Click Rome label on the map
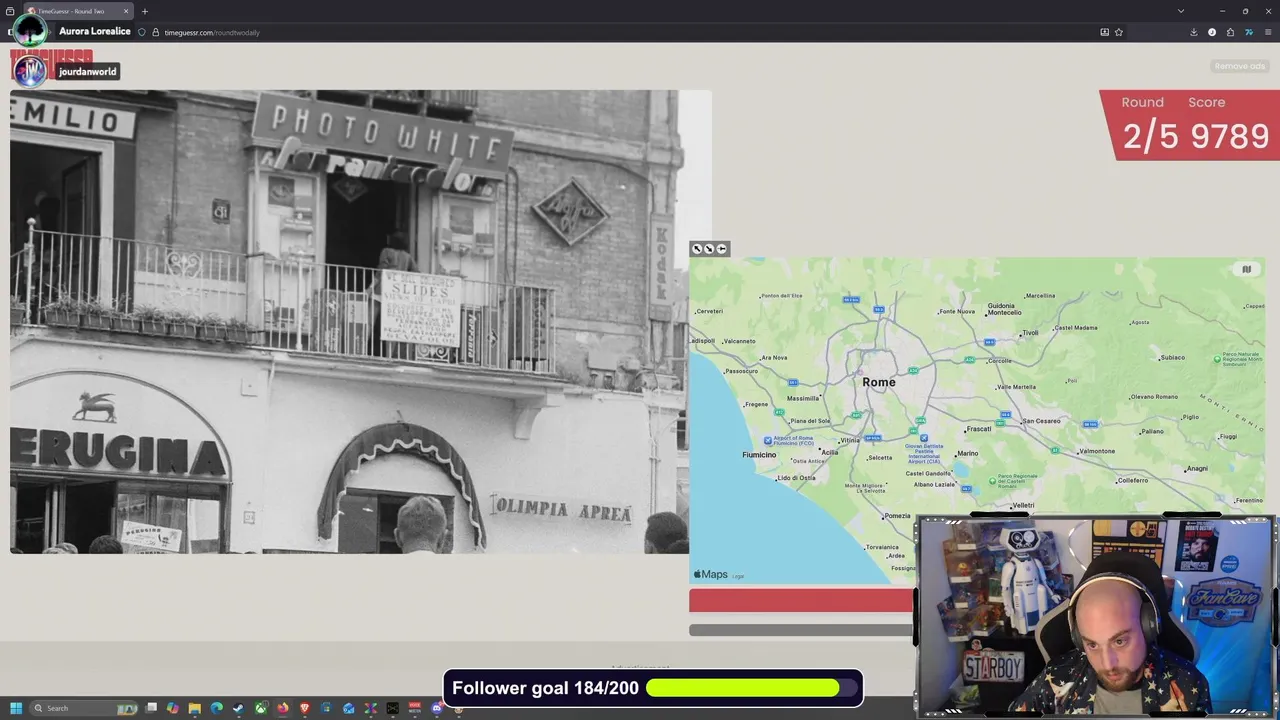 (879, 382)
